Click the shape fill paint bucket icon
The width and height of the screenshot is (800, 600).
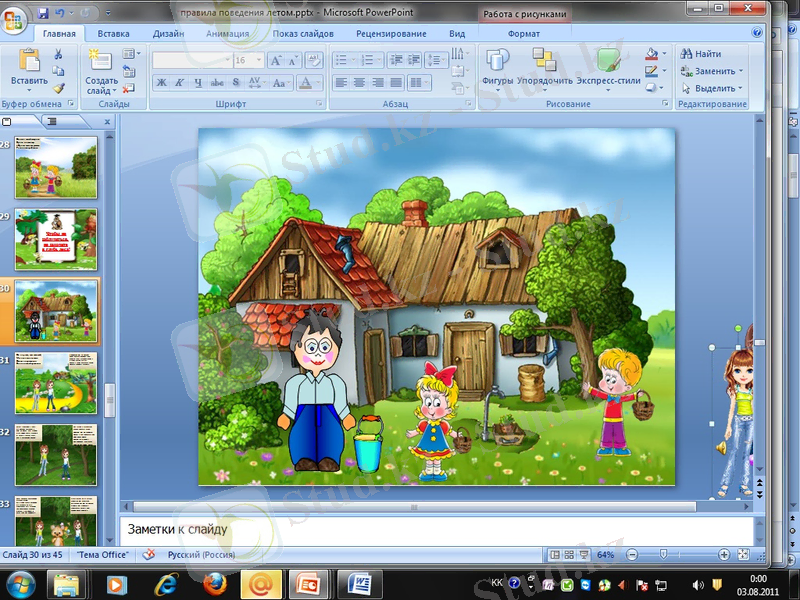(651, 54)
